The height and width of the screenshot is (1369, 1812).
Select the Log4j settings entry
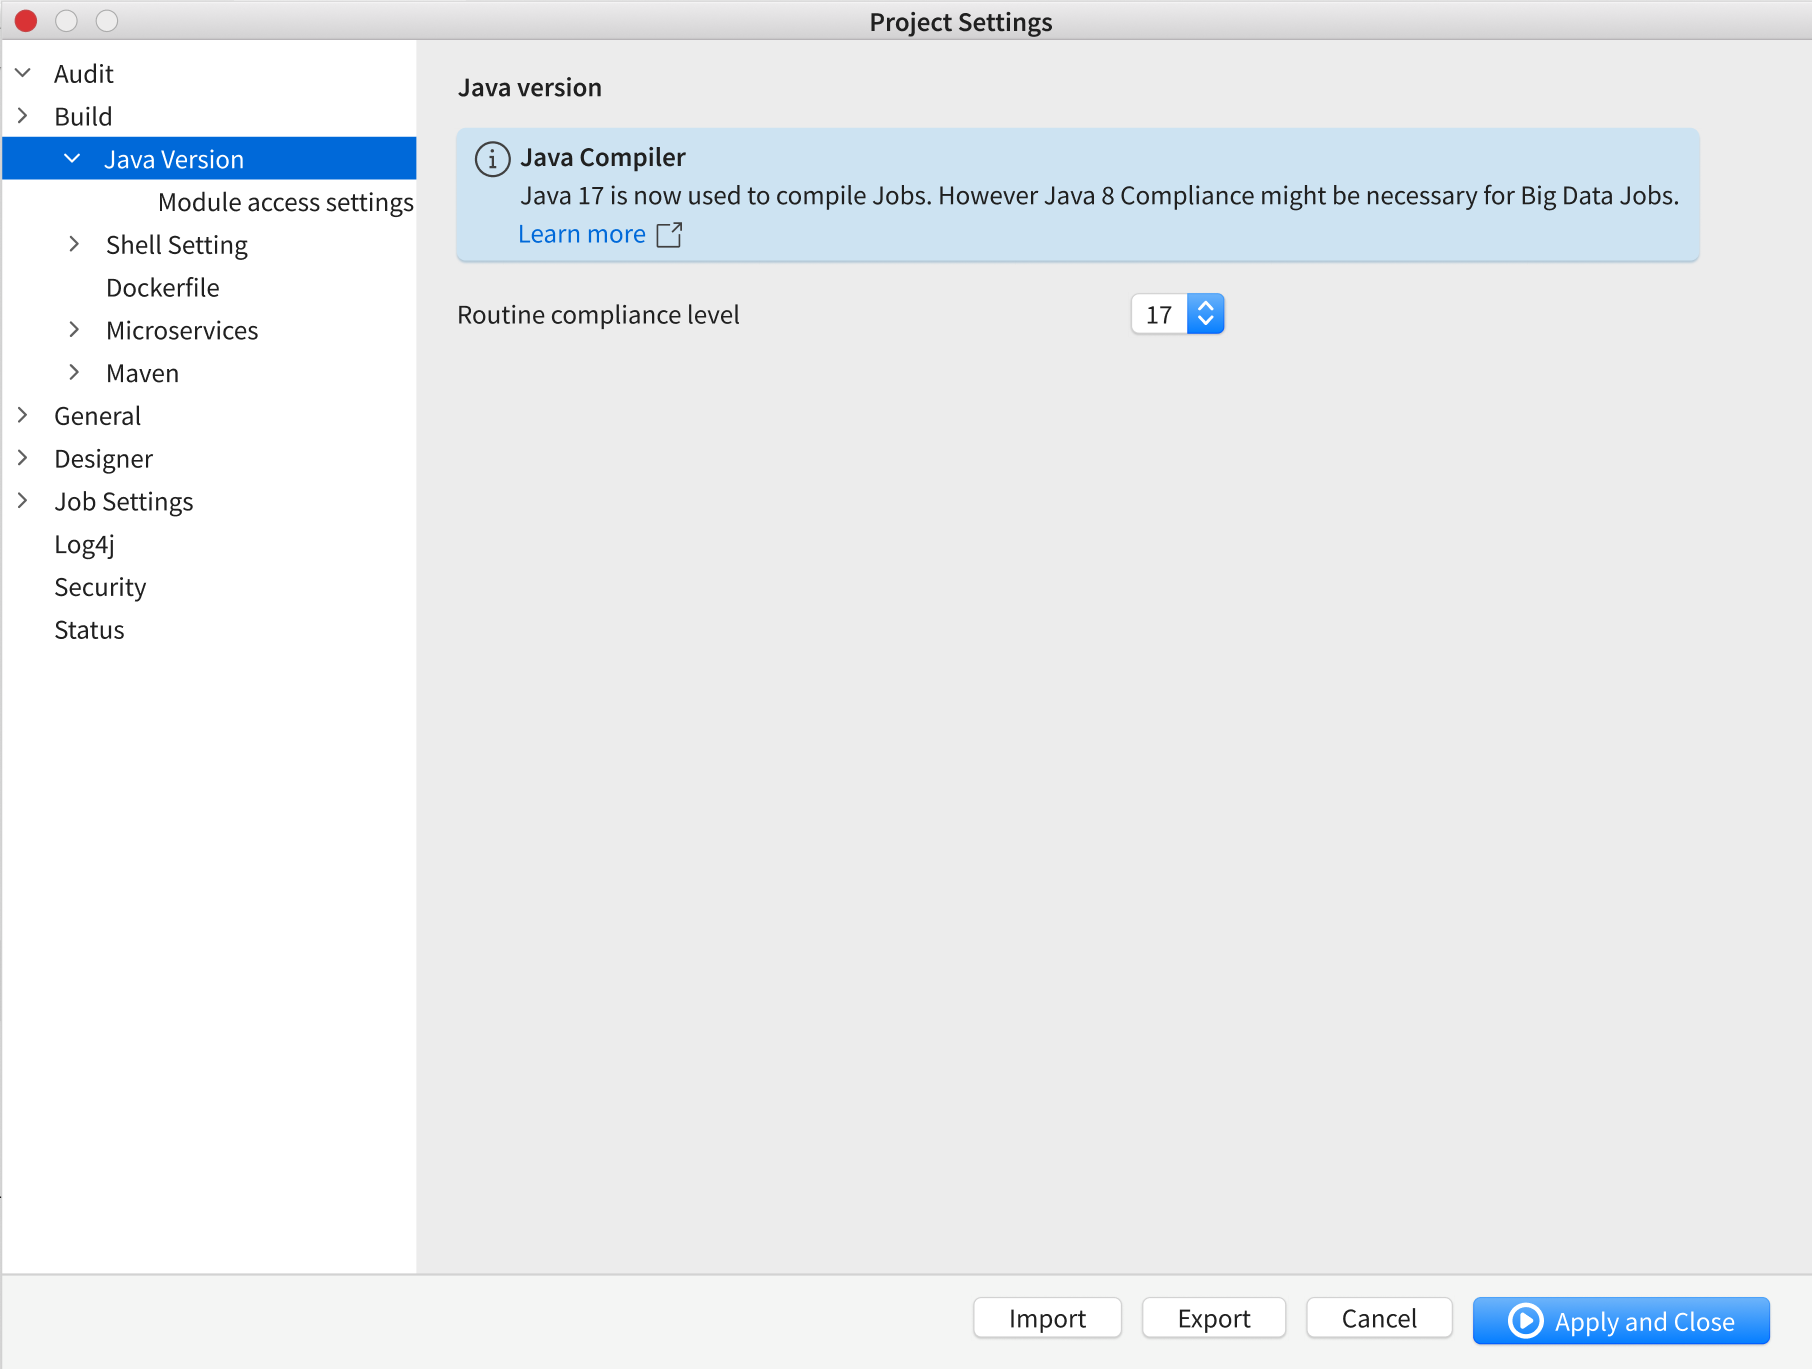coord(85,544)
